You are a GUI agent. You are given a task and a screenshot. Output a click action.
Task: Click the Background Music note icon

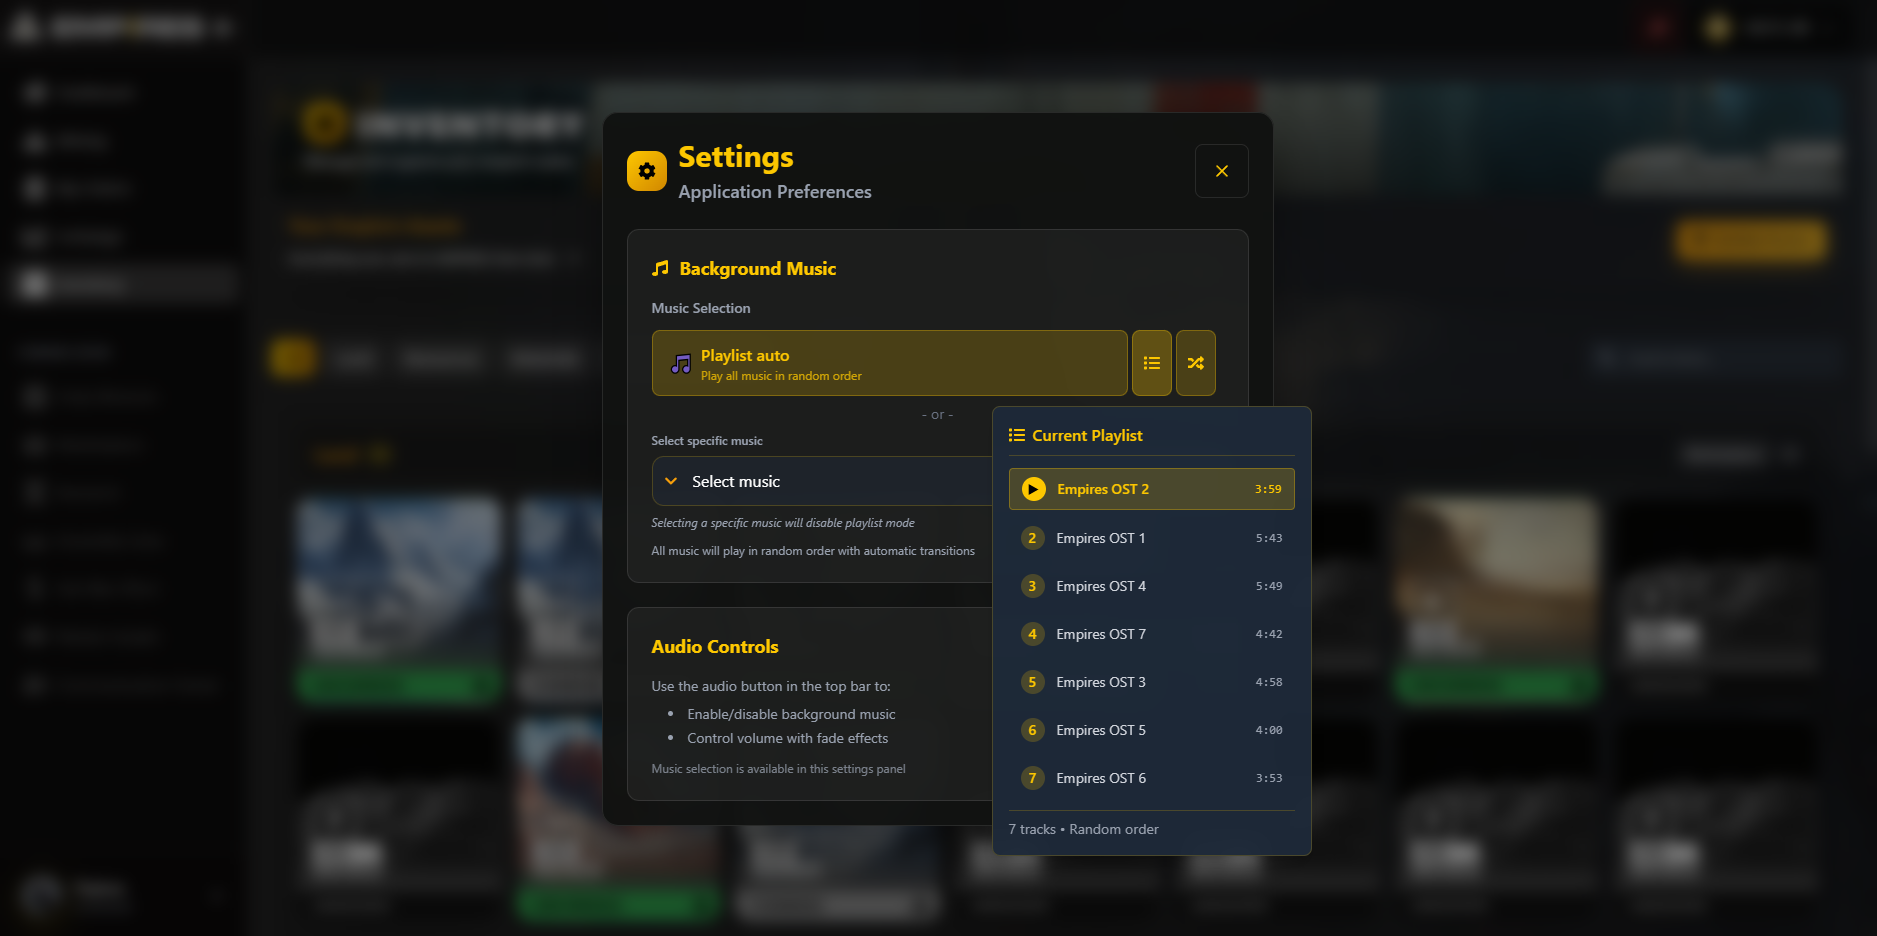pos(660,268)
